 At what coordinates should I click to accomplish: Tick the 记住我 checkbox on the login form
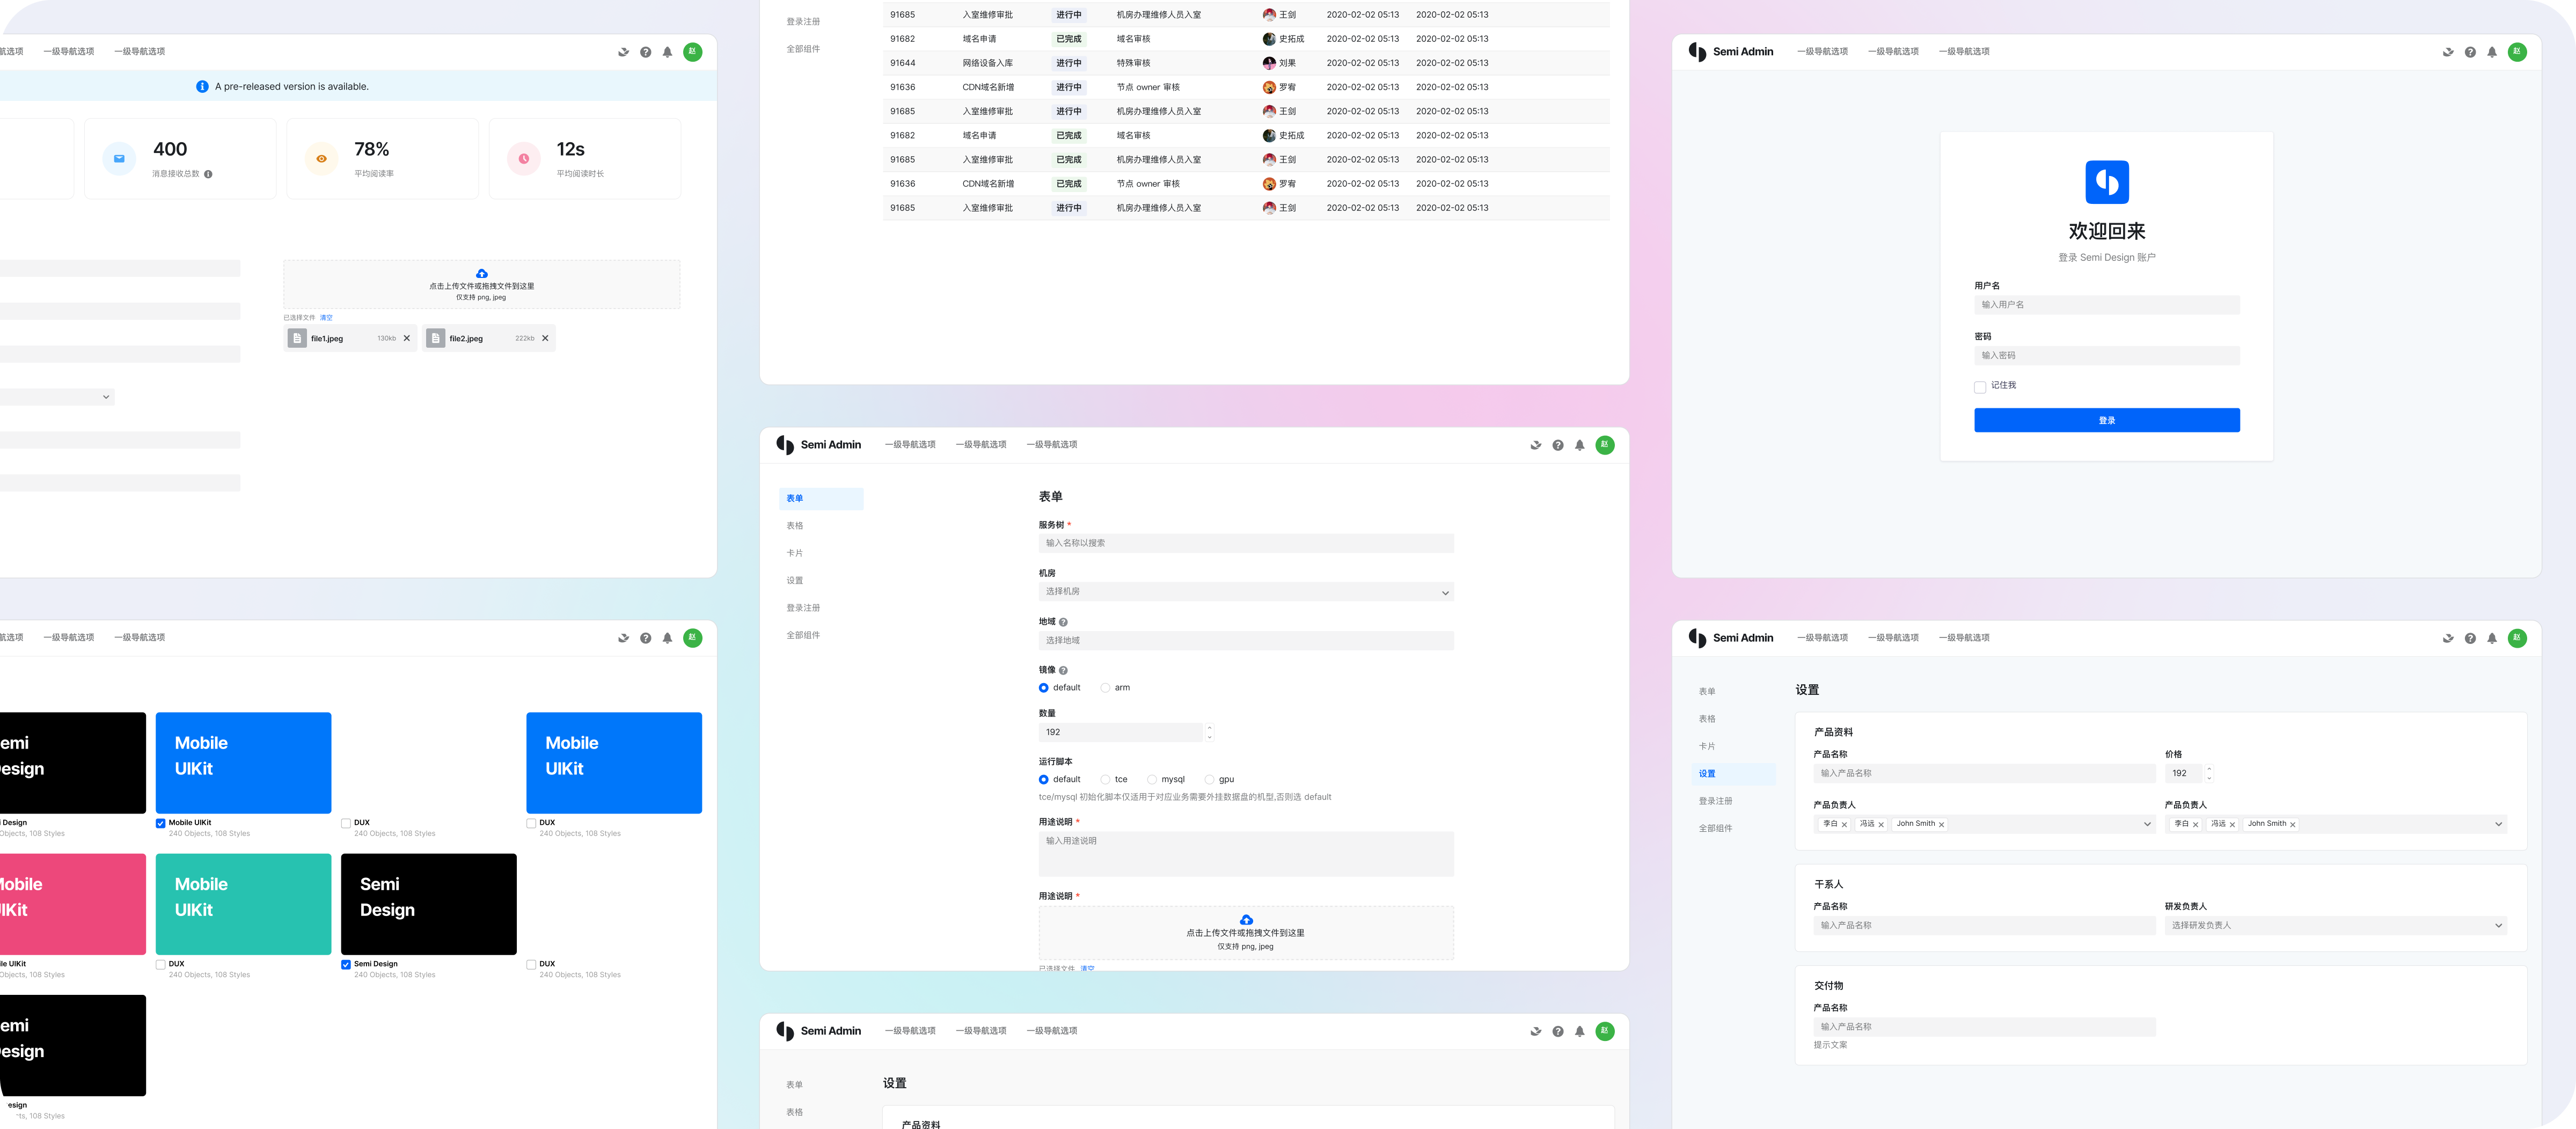pos(1980,387)
